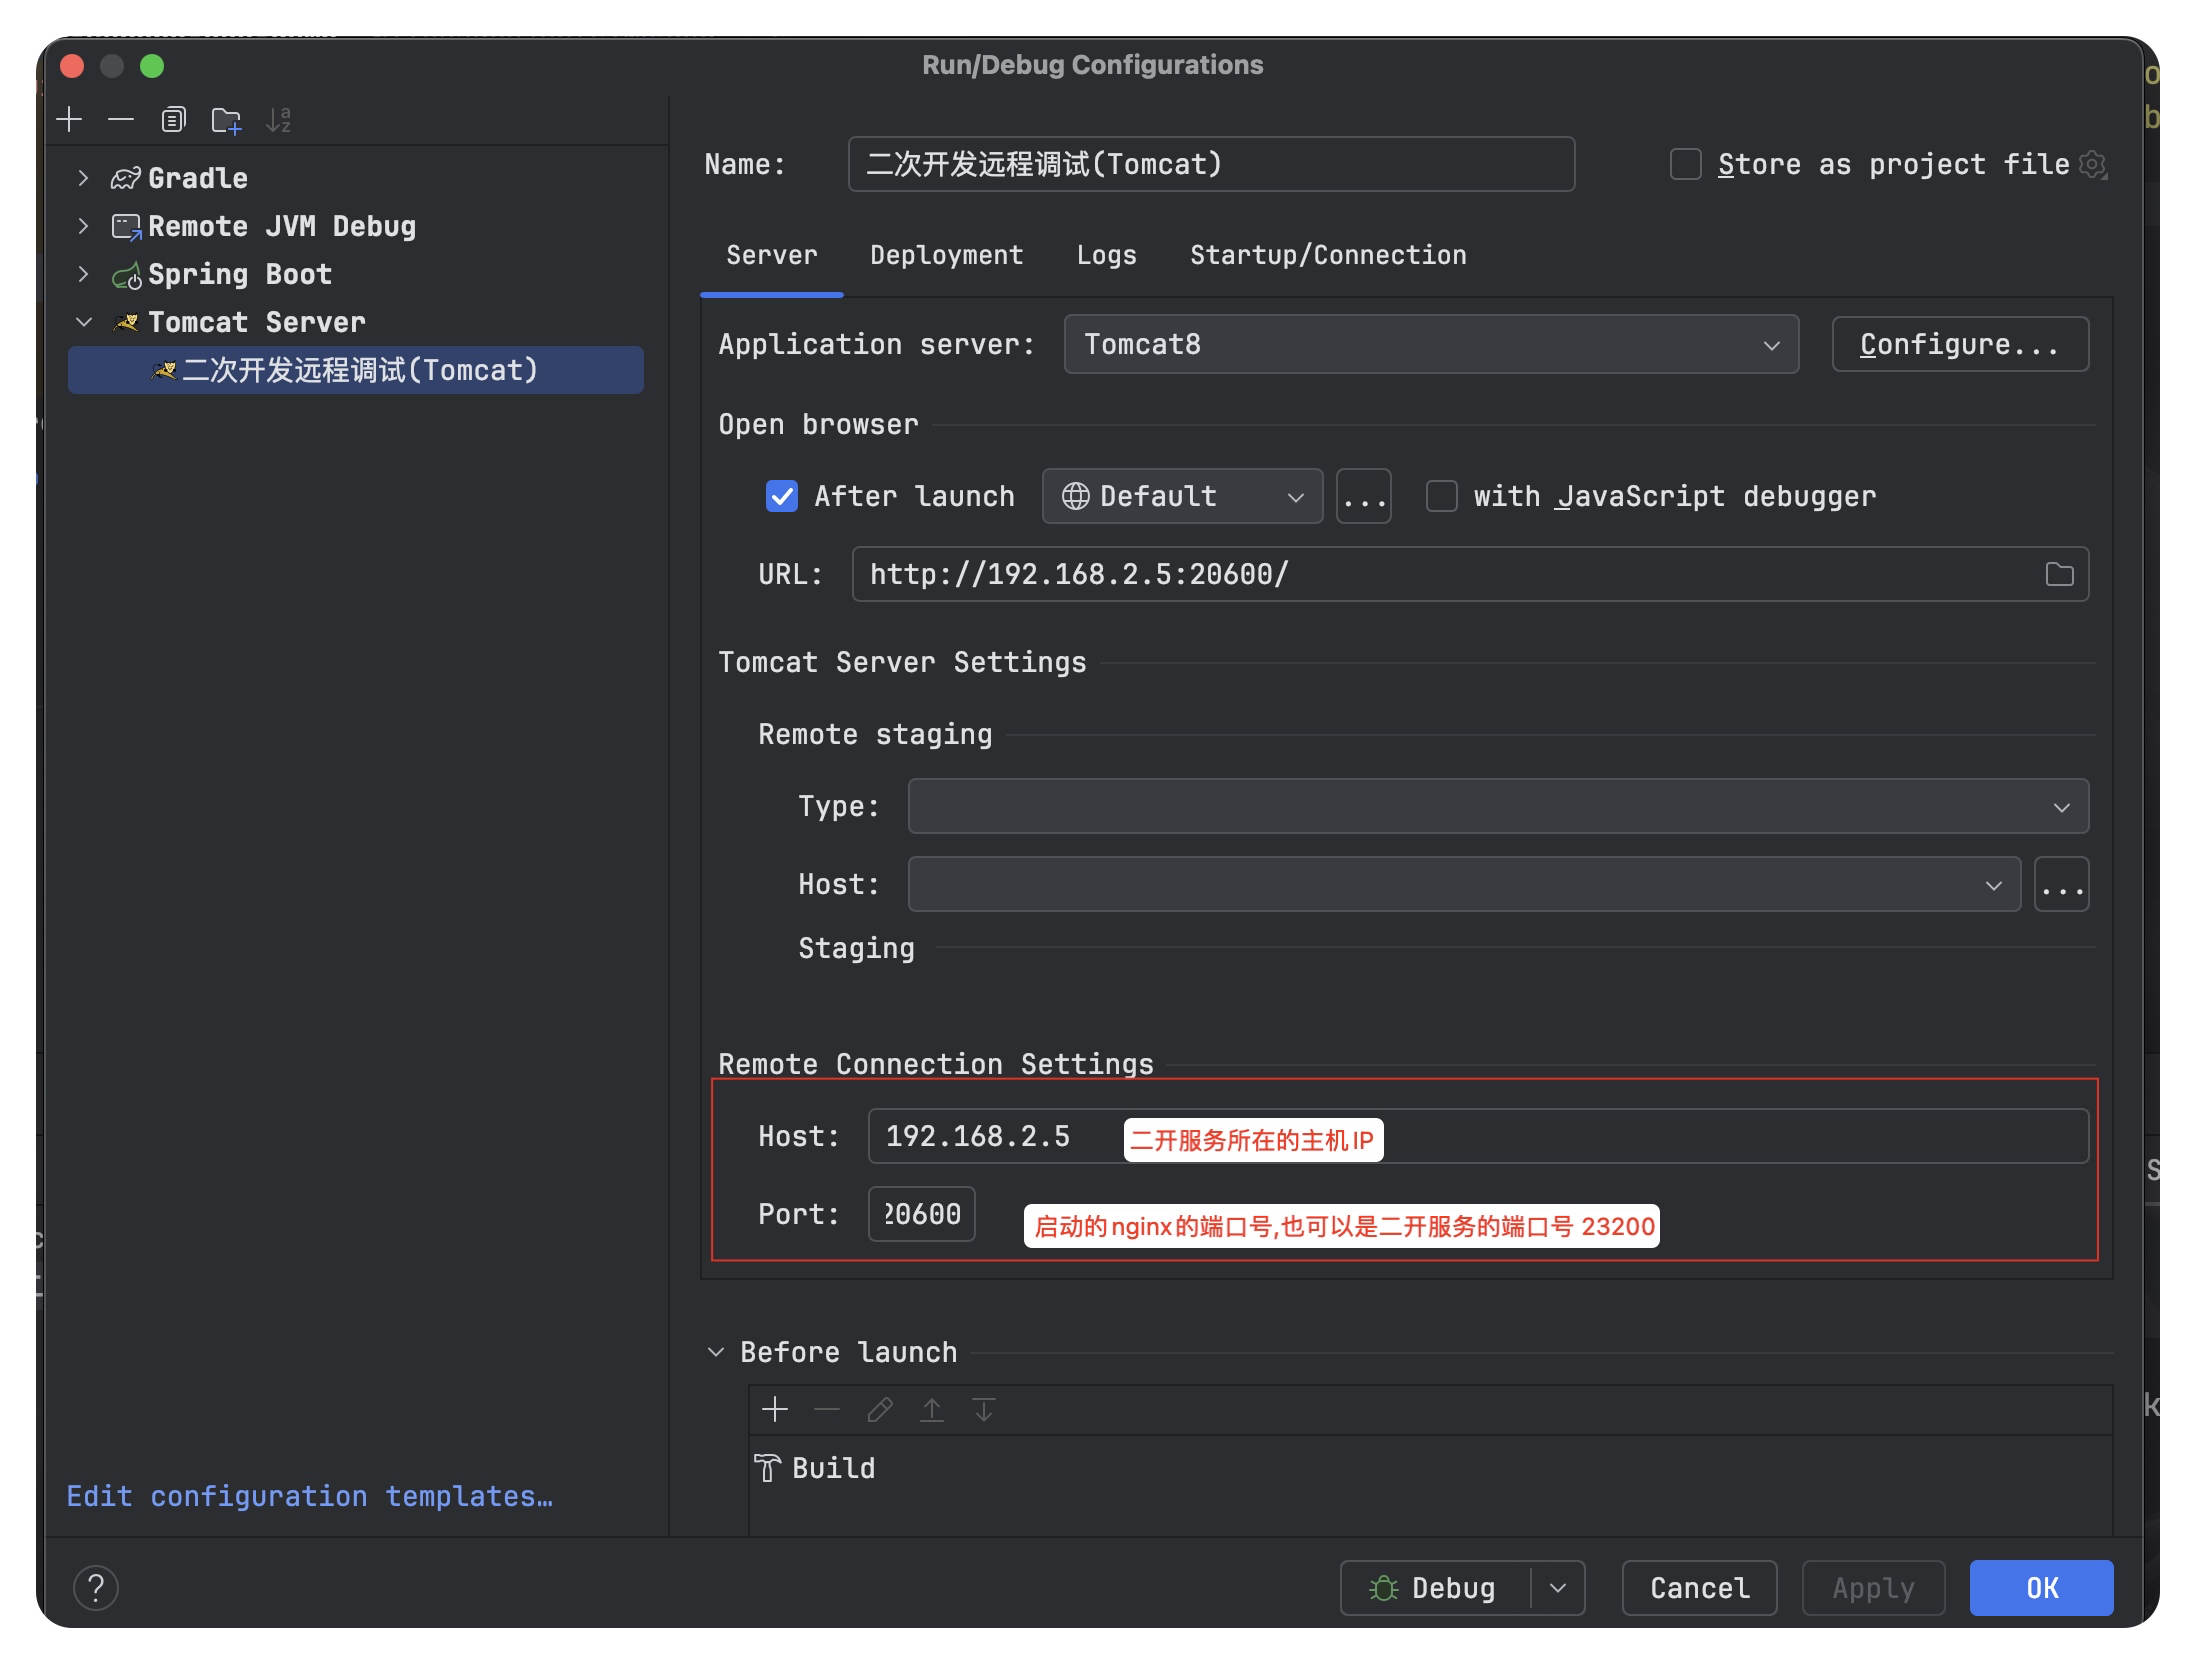This screenshot has width=2196, height=1664.
Task: Click the Create New Folder icon
Action: click(x=226, y=120)
